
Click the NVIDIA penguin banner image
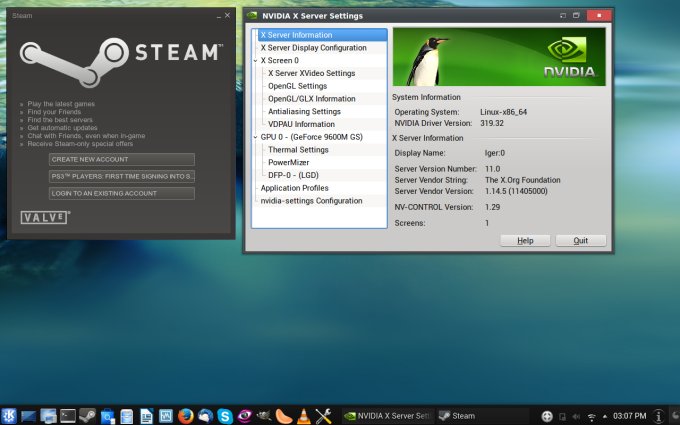point(499,57)
